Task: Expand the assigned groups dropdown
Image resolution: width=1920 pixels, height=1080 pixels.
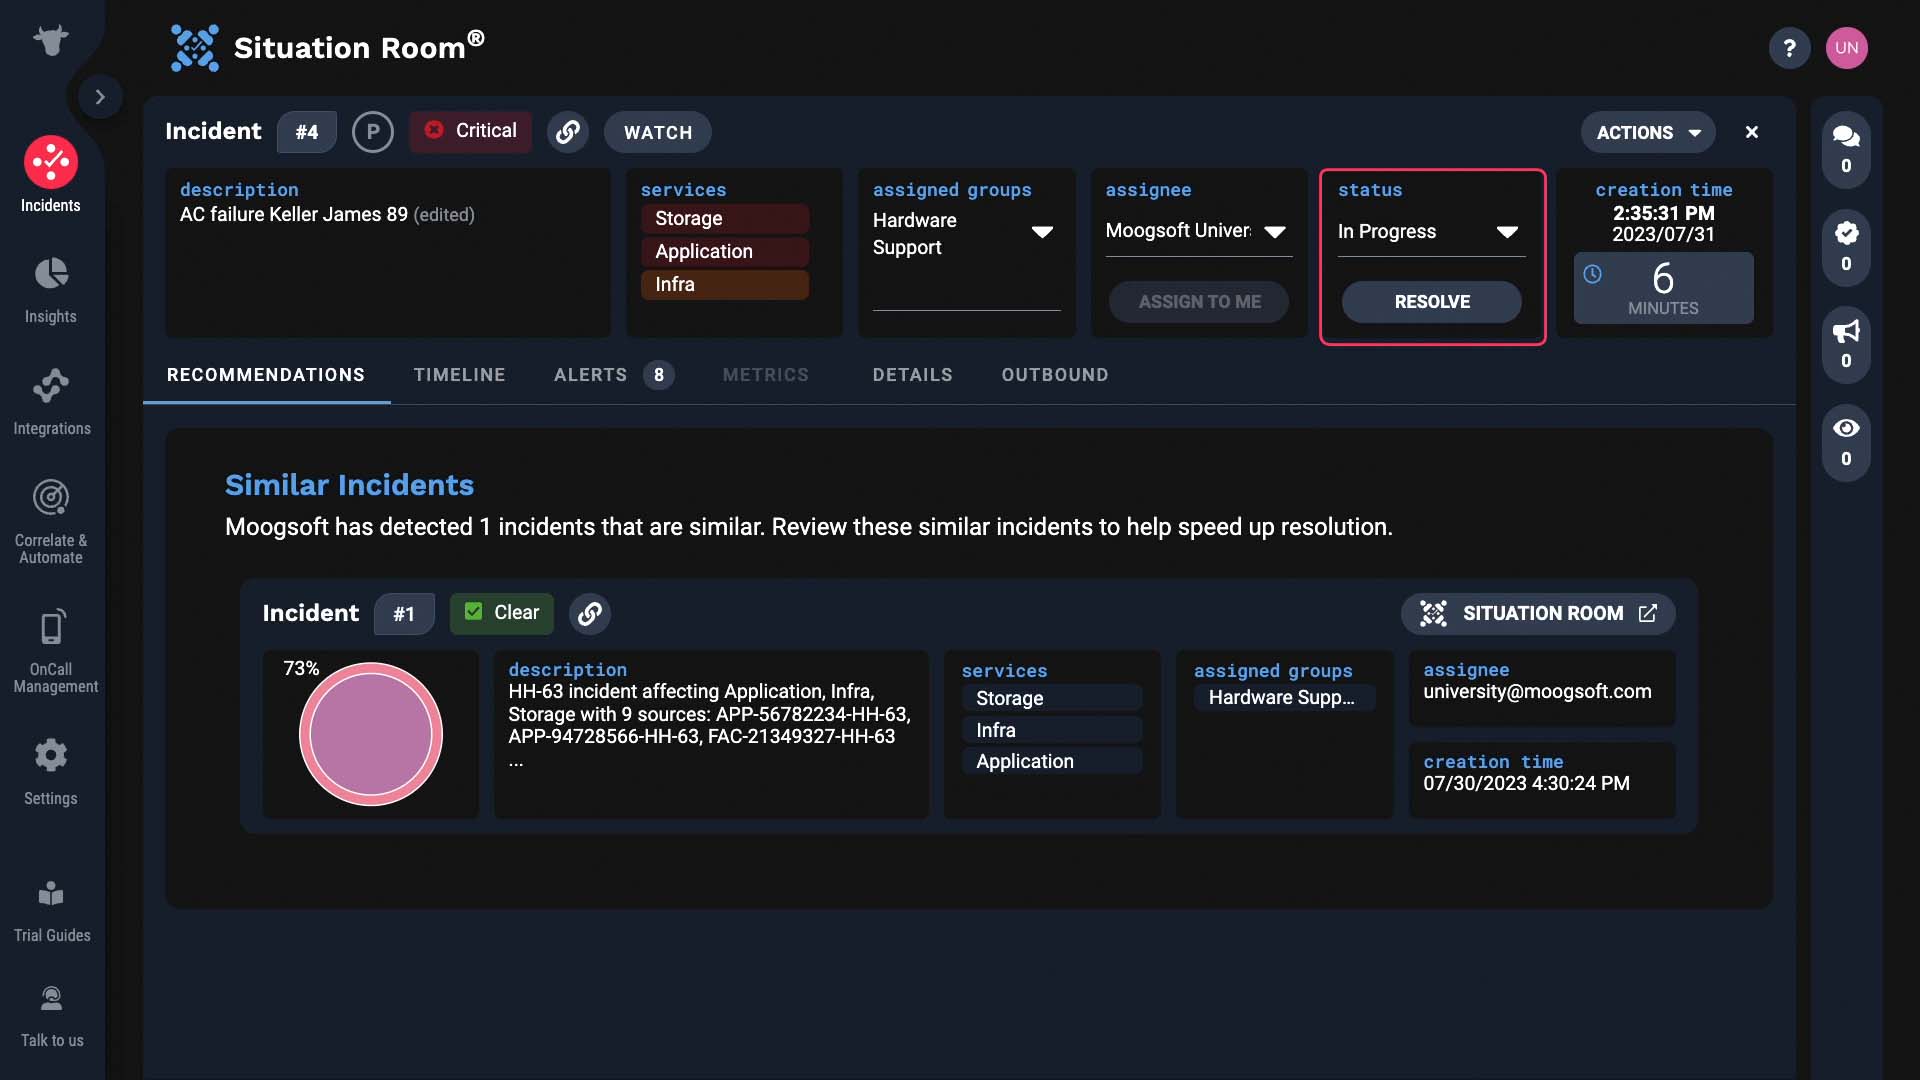Action: tap(1041, 232)
